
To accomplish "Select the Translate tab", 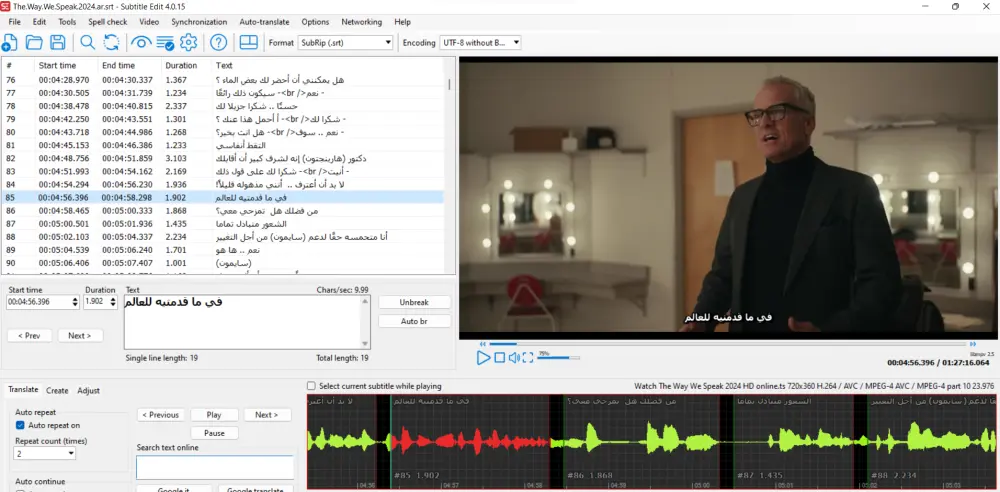I will 23,390.
